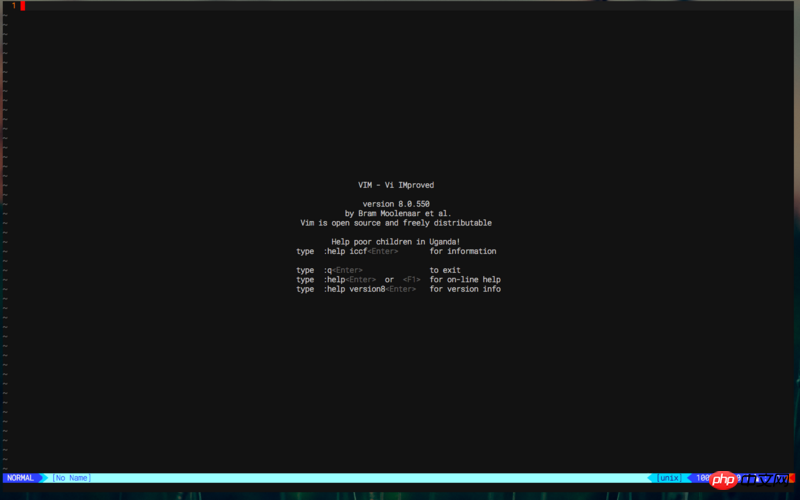The width and height of the screenshot is (800, 500).
Task: Click the NORMAL mode indicator in status line
Action: (20, 478)
